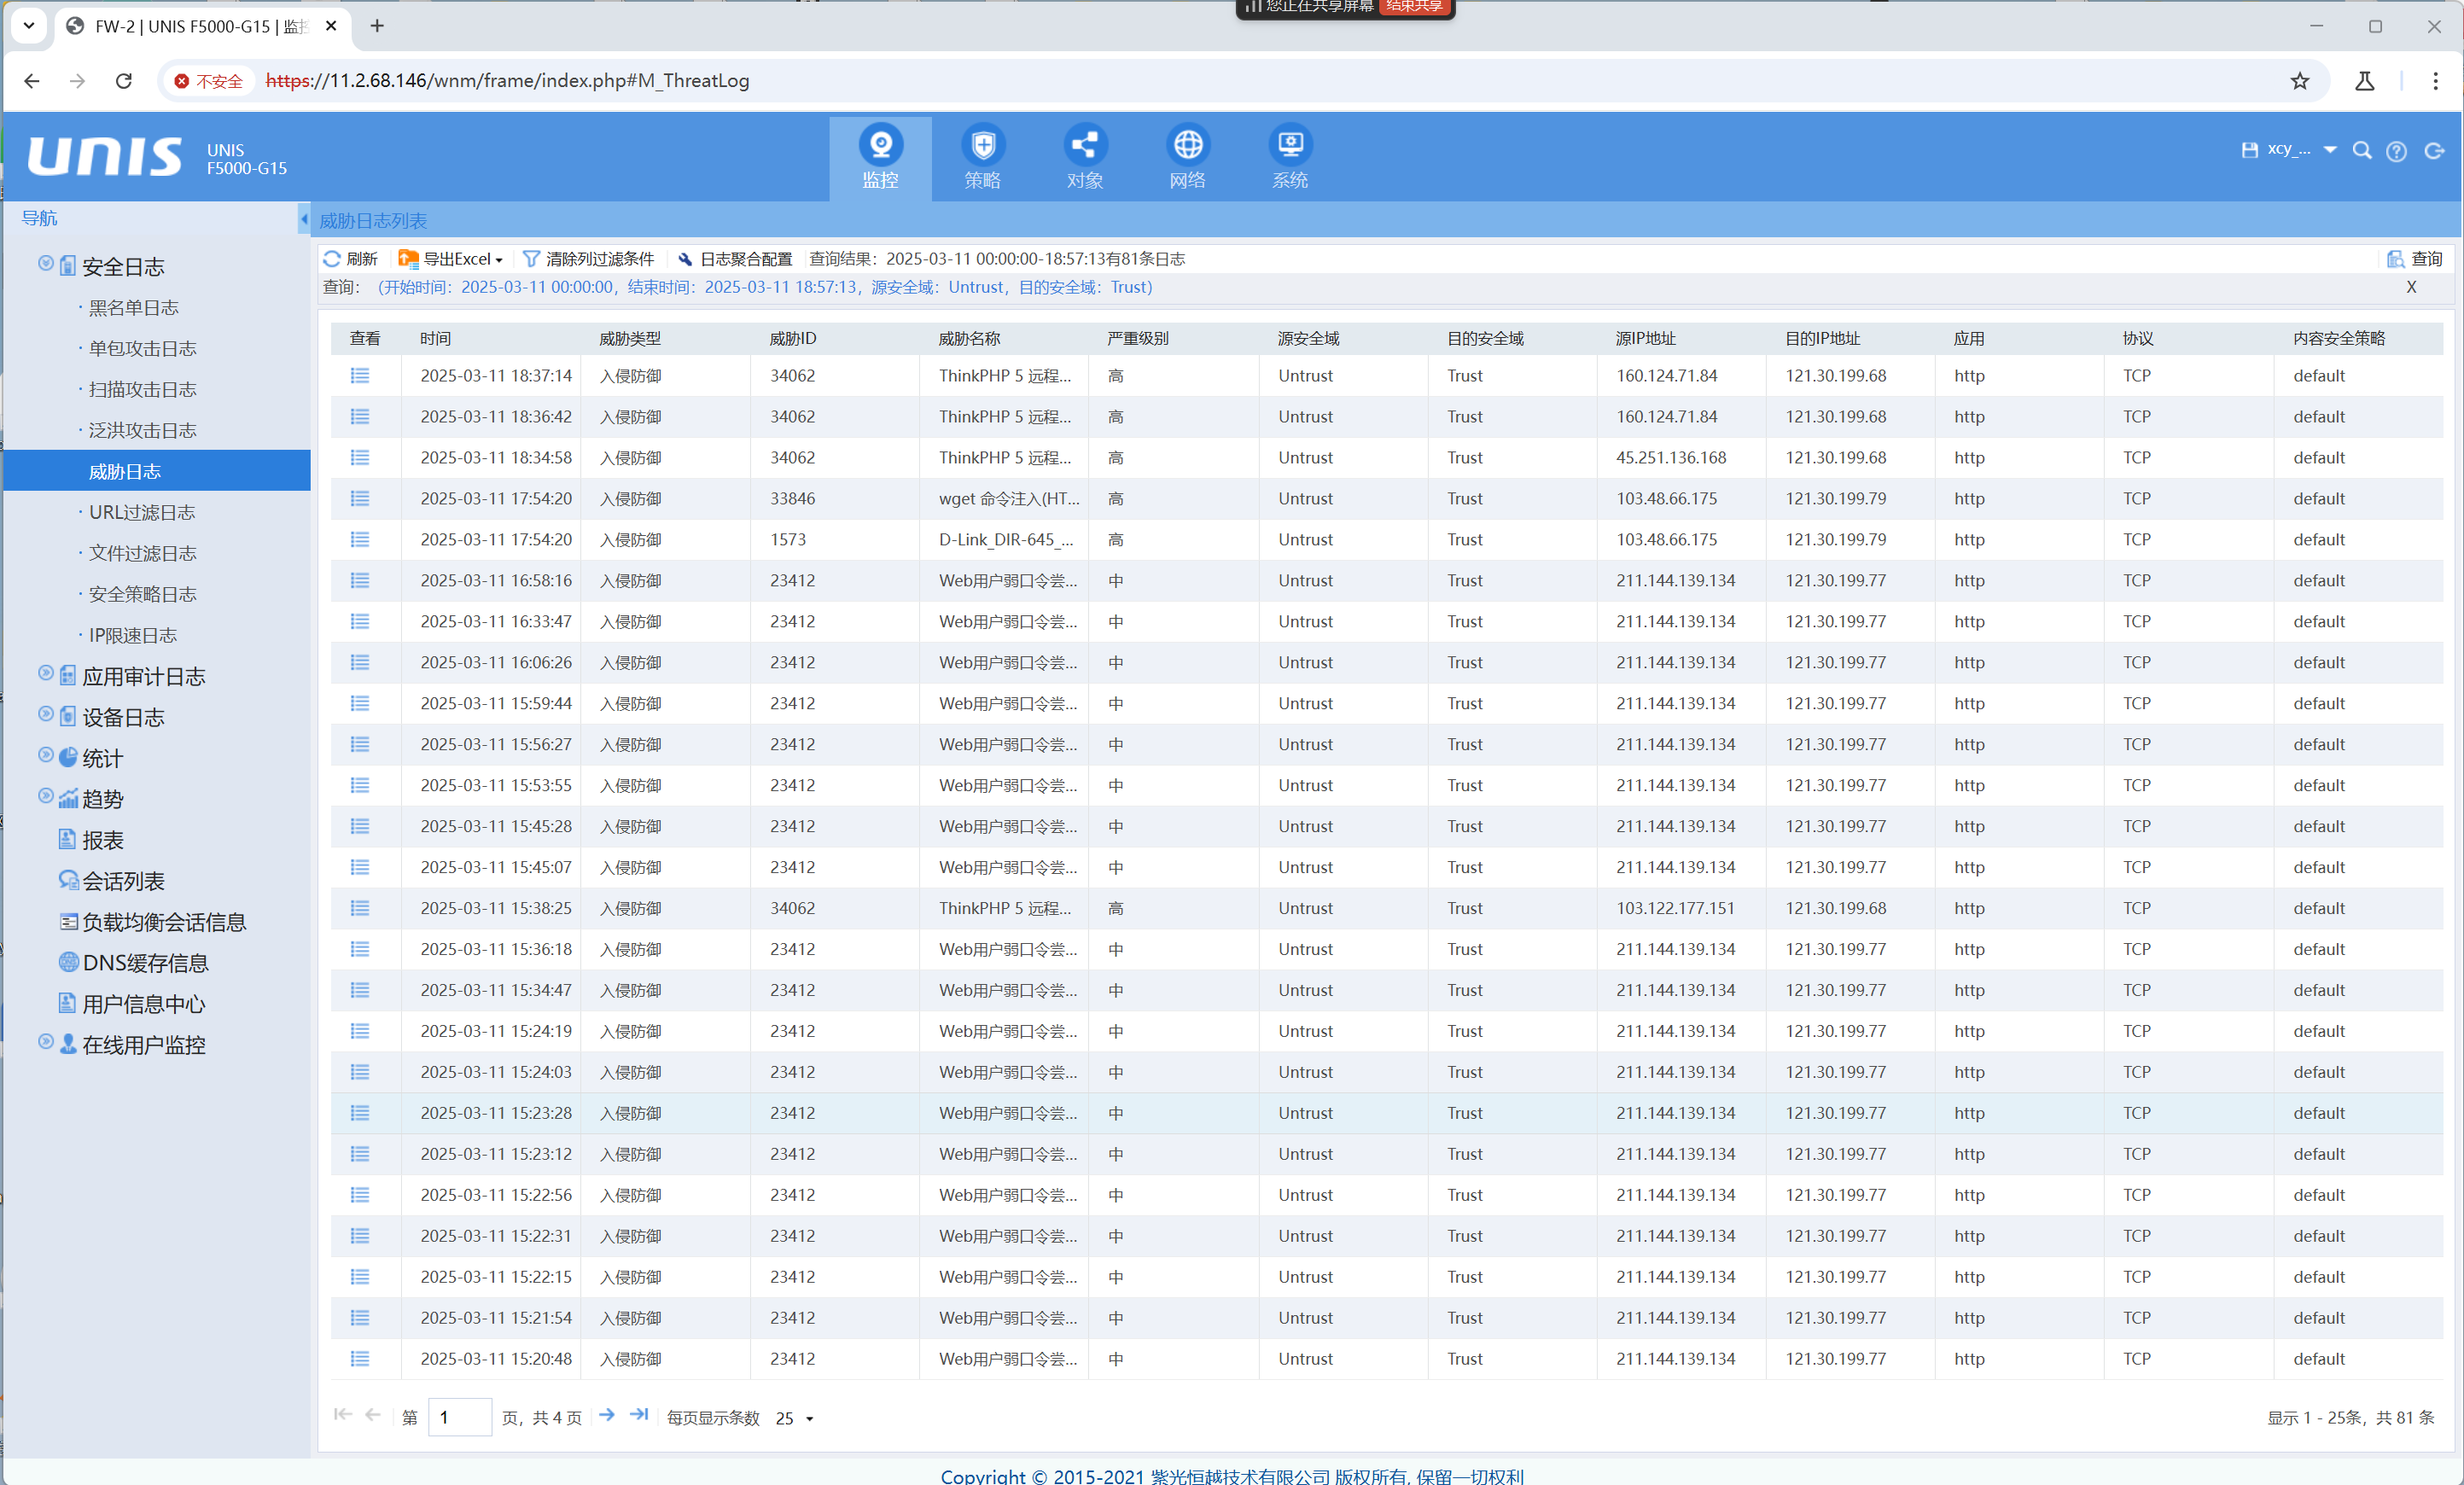
Task: Click the search magnifier icon in header
Action: click(x=2362, y=150)
